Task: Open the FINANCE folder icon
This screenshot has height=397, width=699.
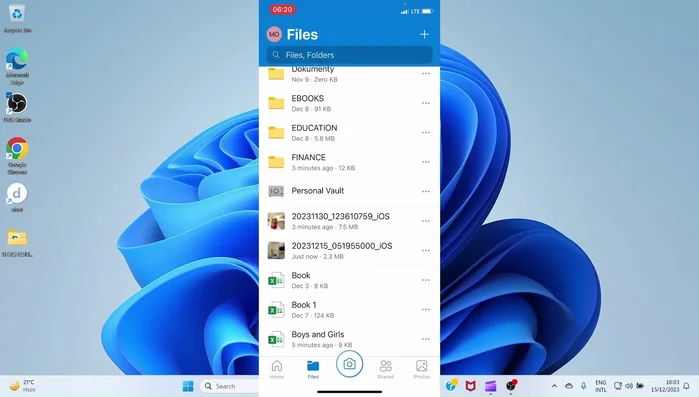Action: tap(276, 162)
